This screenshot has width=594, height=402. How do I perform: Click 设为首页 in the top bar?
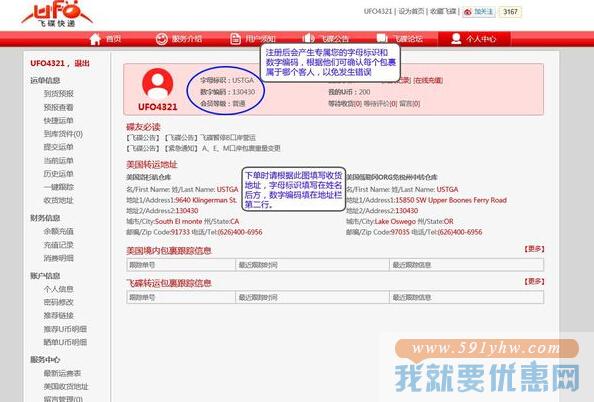[411, 11]
